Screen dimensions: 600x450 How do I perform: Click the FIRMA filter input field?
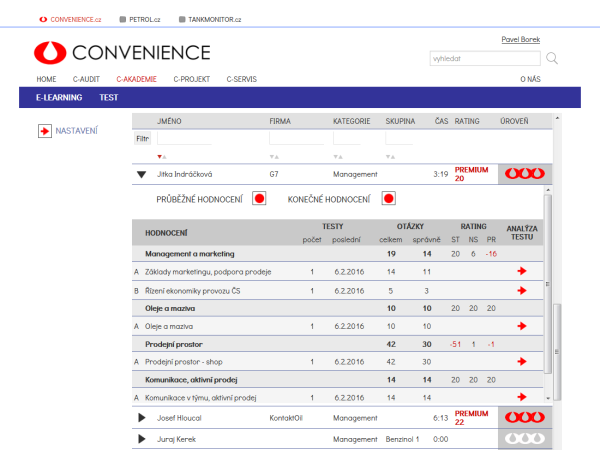(x=297, y=139)
